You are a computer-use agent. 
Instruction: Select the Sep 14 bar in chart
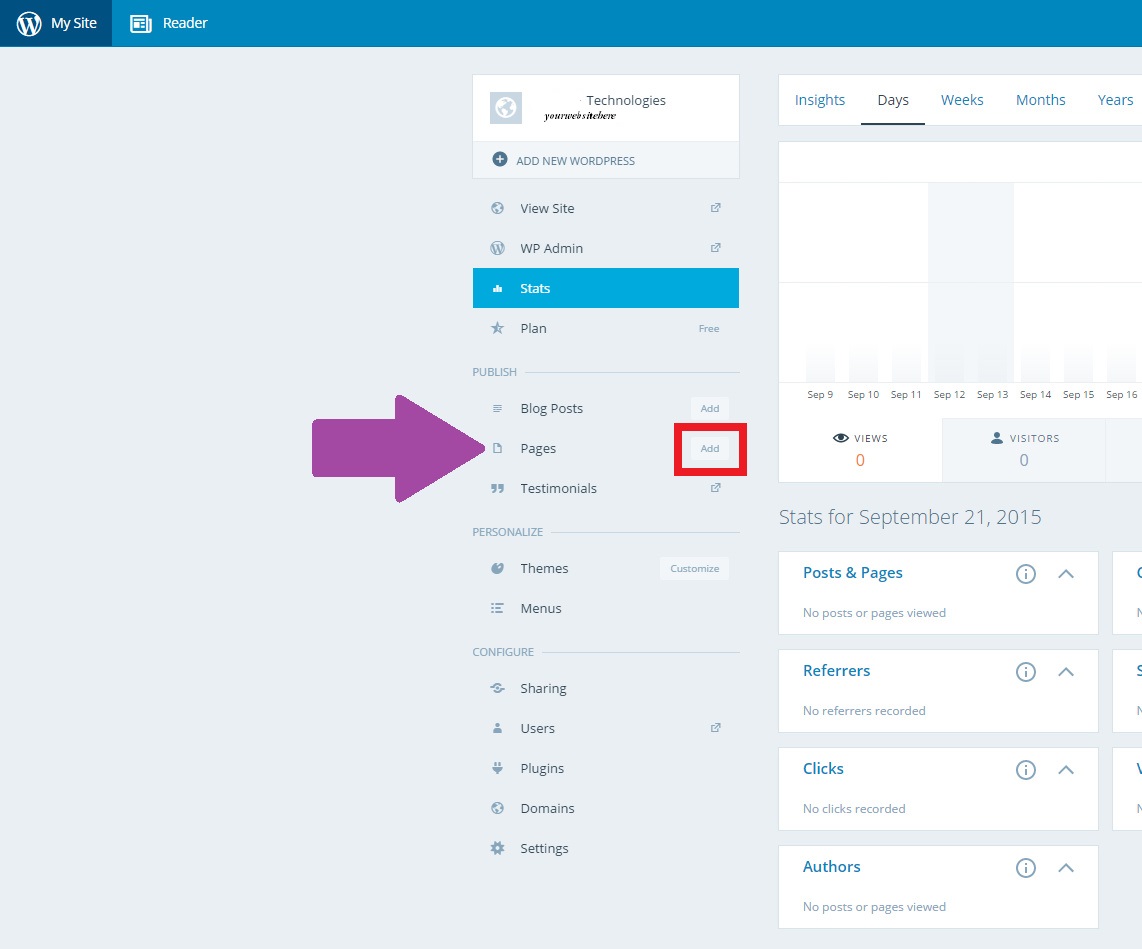pos(1035,365)
